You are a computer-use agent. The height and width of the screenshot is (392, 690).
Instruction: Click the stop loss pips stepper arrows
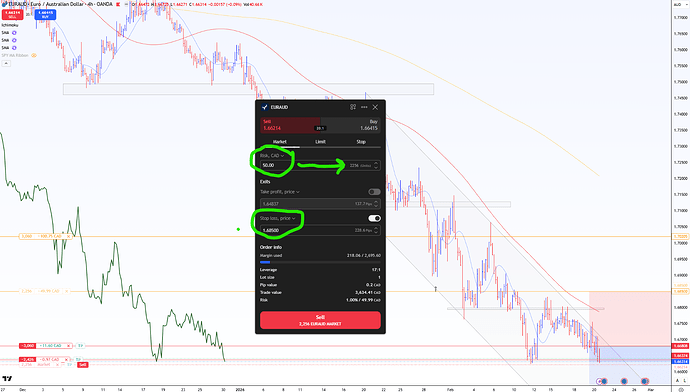[376, 231]
